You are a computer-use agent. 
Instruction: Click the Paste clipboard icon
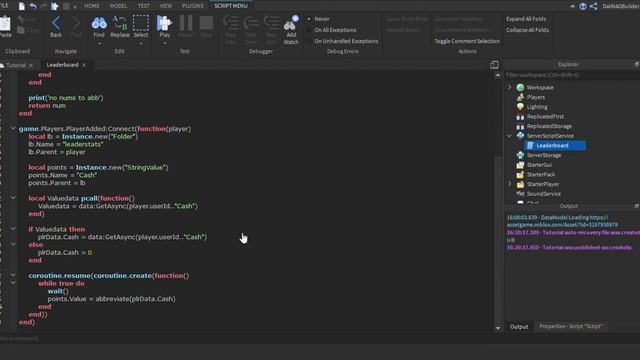click(x=5, y=23)
